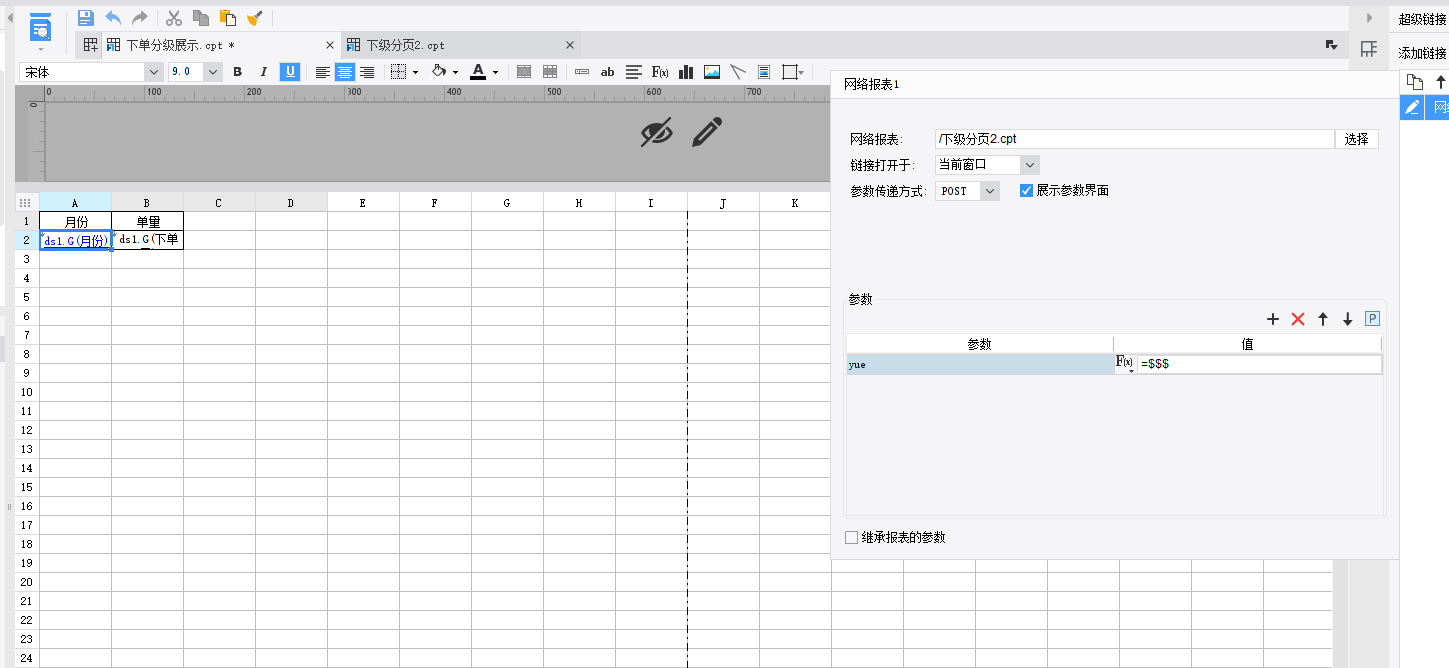1449x668 pixels.
Task: Expand the right panel arrow at top
Action: coord(1369,18)
